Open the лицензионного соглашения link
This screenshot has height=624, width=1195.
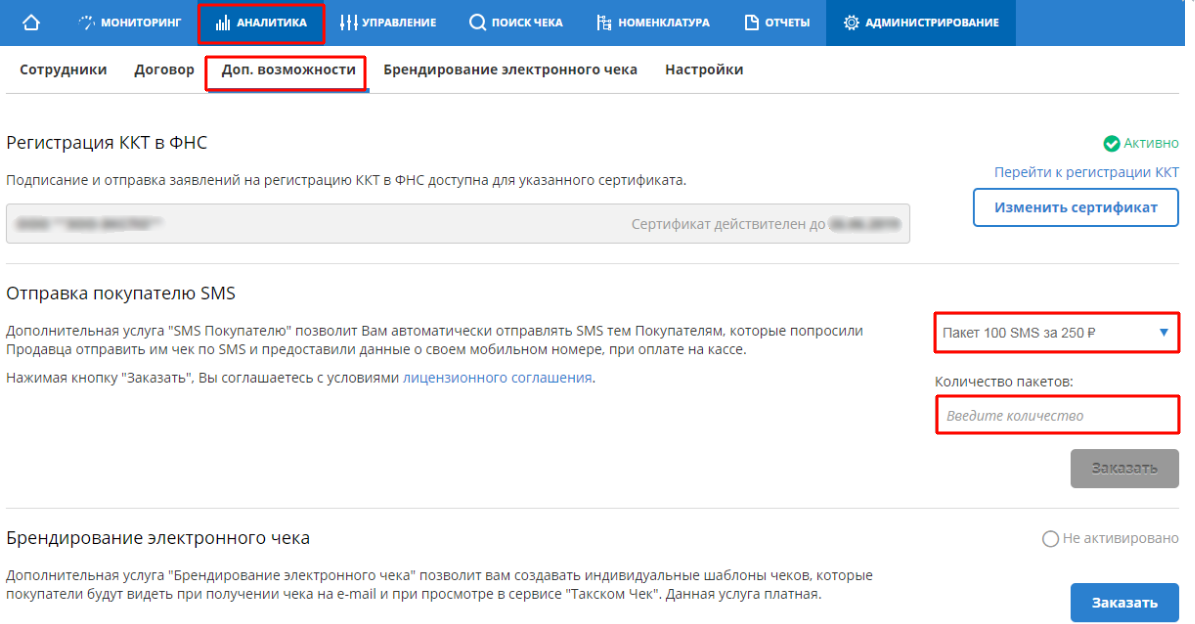coord(497,378)
